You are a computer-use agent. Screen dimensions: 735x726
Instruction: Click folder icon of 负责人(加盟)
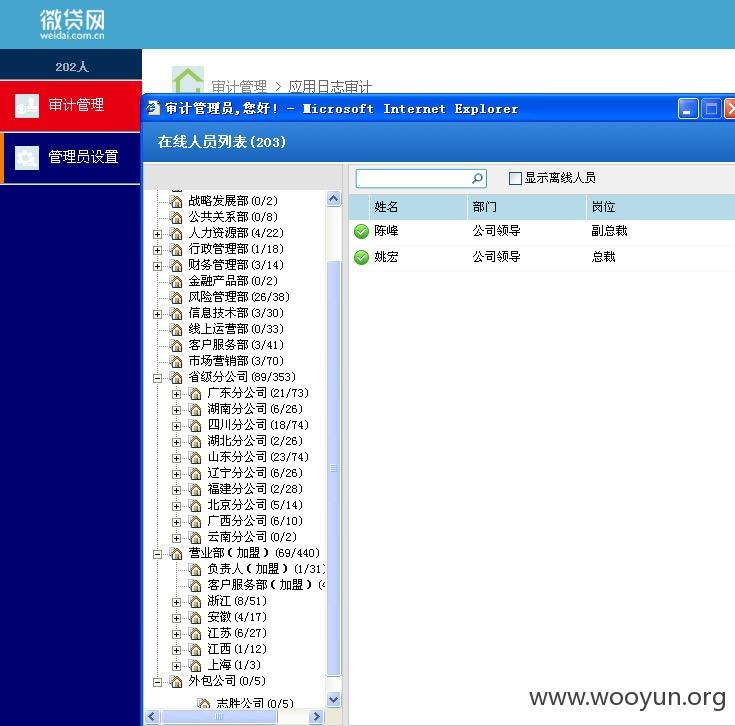[195, 569]
